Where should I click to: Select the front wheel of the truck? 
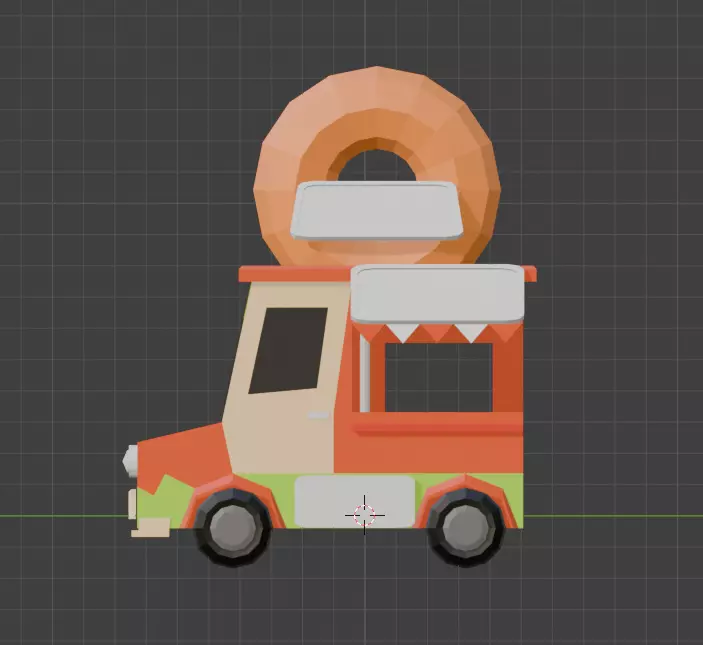(x=233, y=527)
